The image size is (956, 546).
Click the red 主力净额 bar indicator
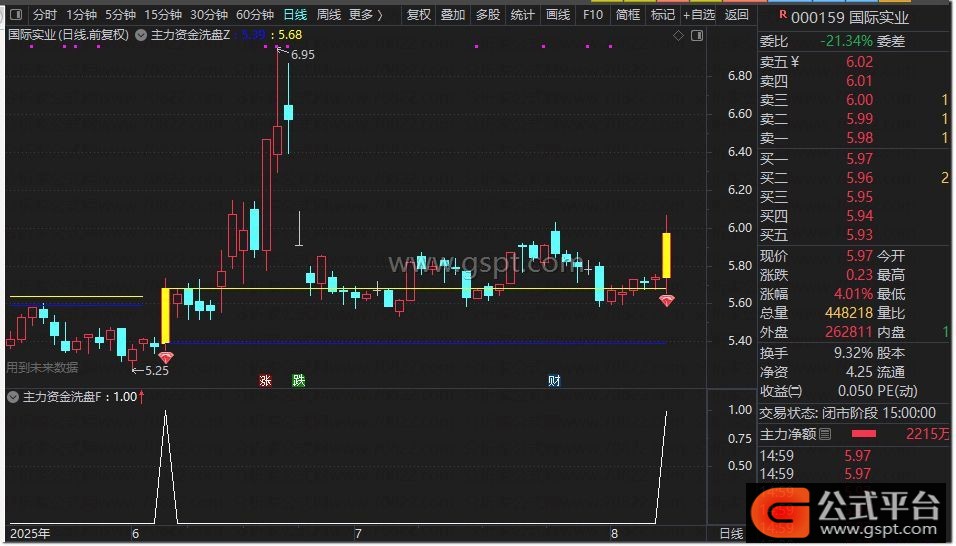(x=863, y=435)
